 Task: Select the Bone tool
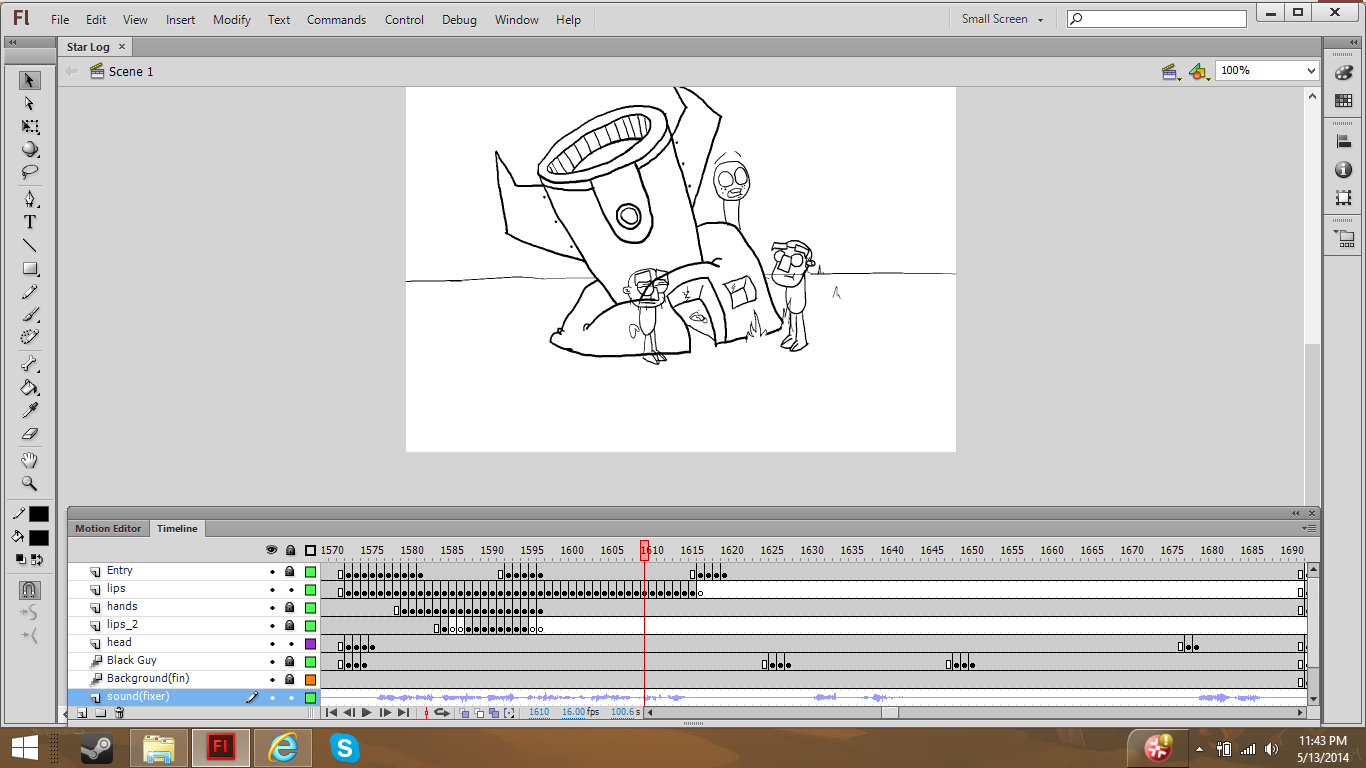click(30, 364)
